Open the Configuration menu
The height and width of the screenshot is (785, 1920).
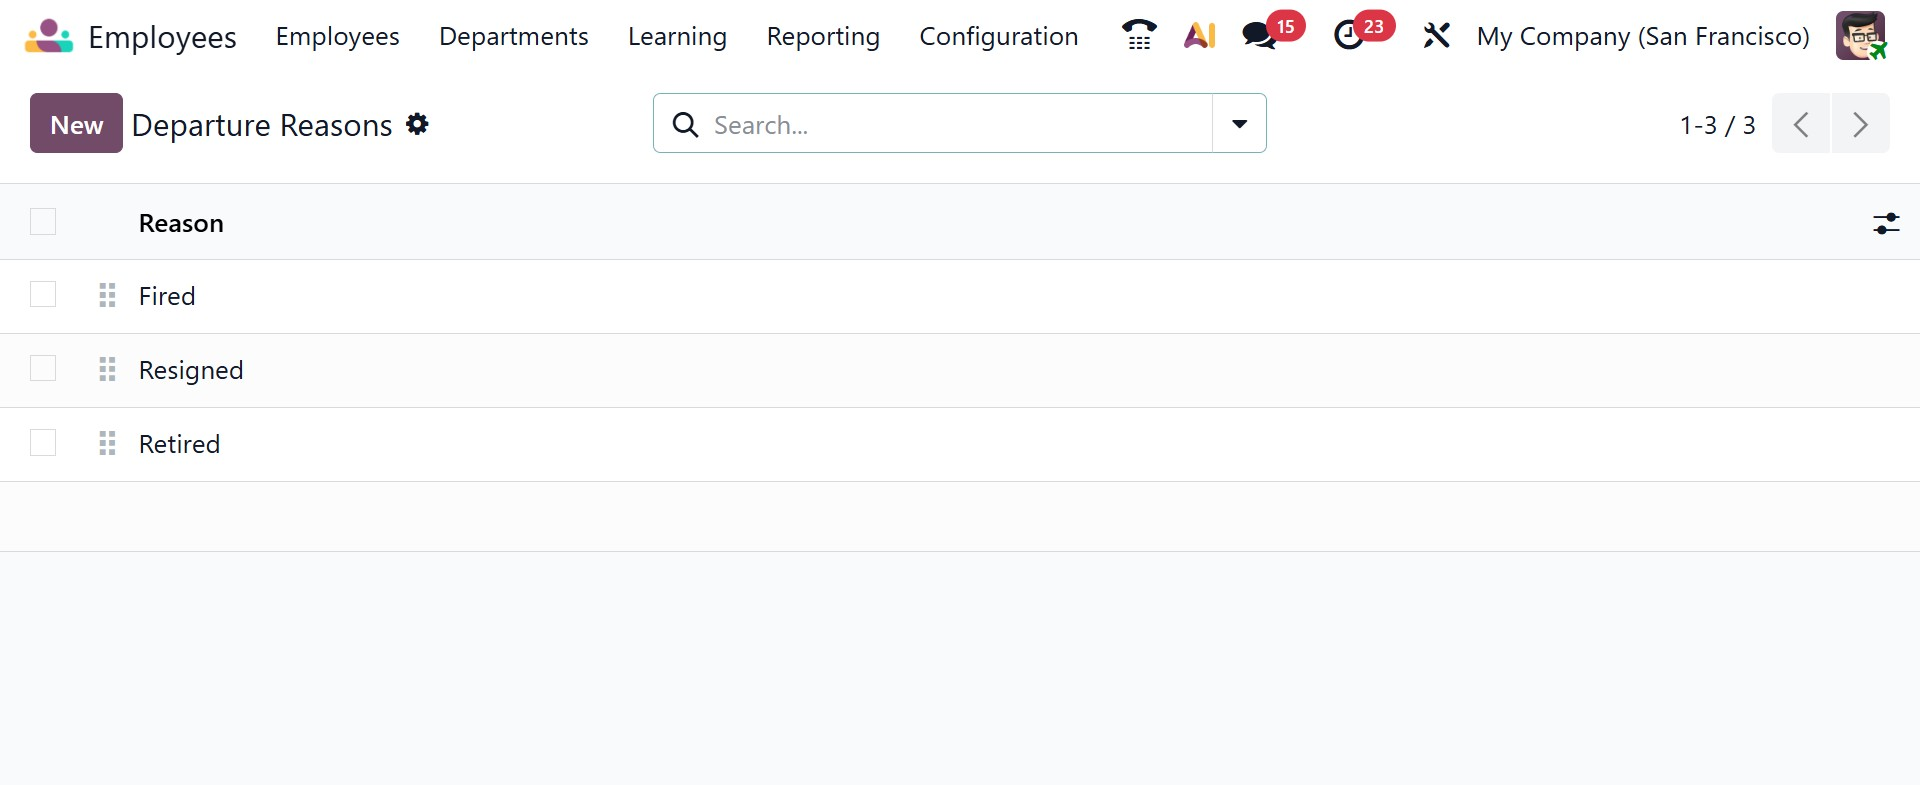(998, 37)
